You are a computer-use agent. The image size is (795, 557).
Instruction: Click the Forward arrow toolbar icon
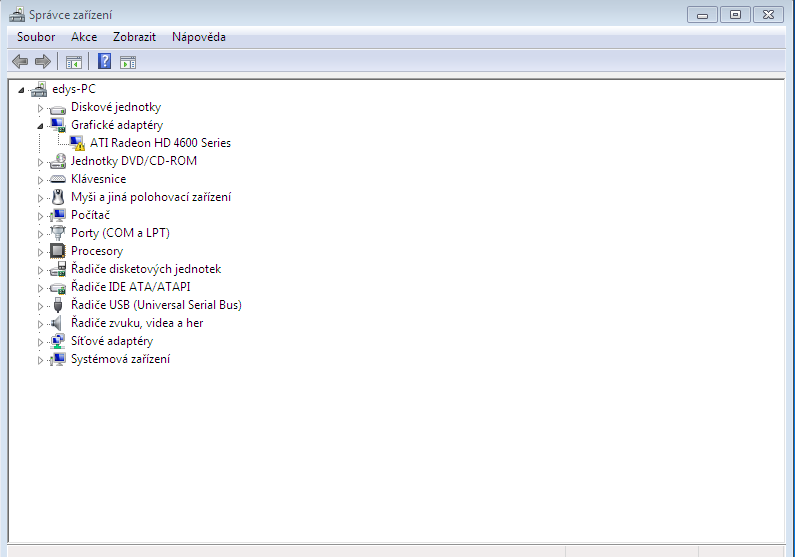tap(43, 62)
